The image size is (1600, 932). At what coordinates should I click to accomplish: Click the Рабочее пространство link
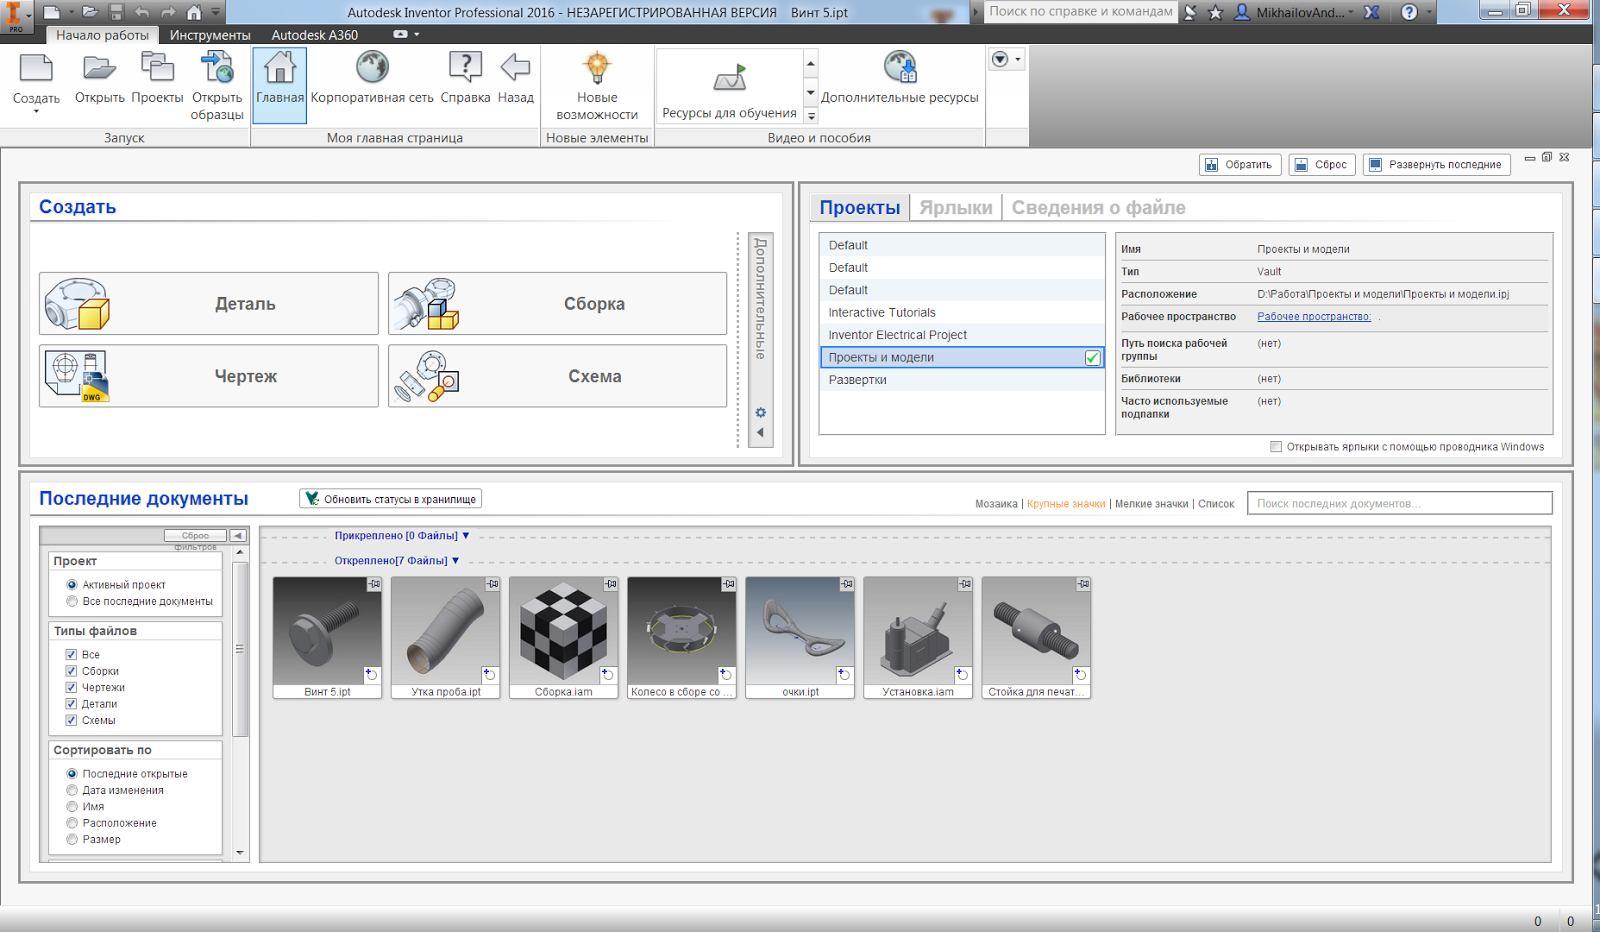[x=1314, y=316]
